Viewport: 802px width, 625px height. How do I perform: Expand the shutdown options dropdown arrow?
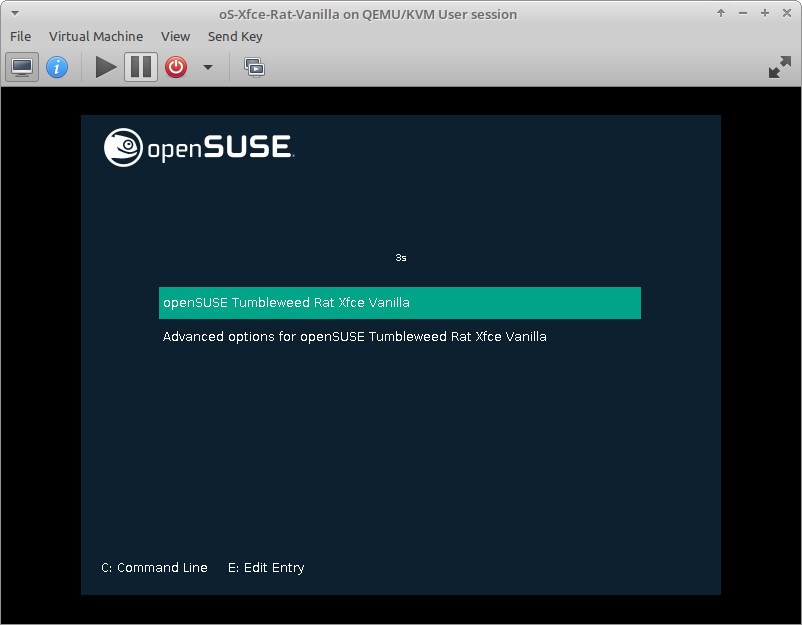point(208,67)
